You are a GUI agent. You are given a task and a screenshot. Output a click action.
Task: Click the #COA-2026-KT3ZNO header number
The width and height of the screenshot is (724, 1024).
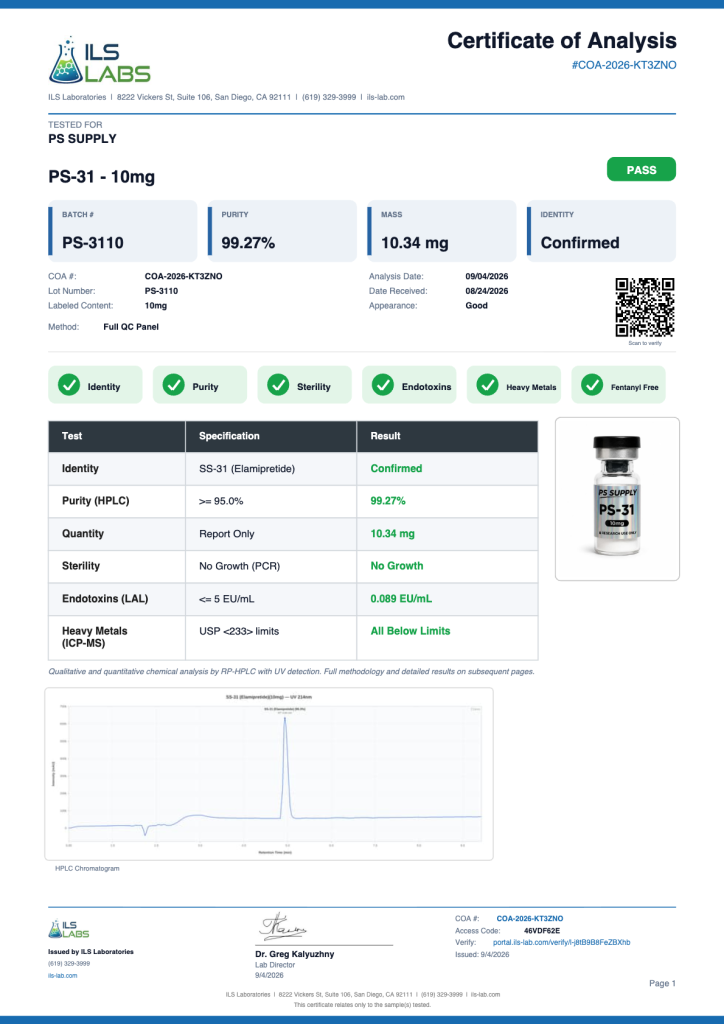click(623, 65)
